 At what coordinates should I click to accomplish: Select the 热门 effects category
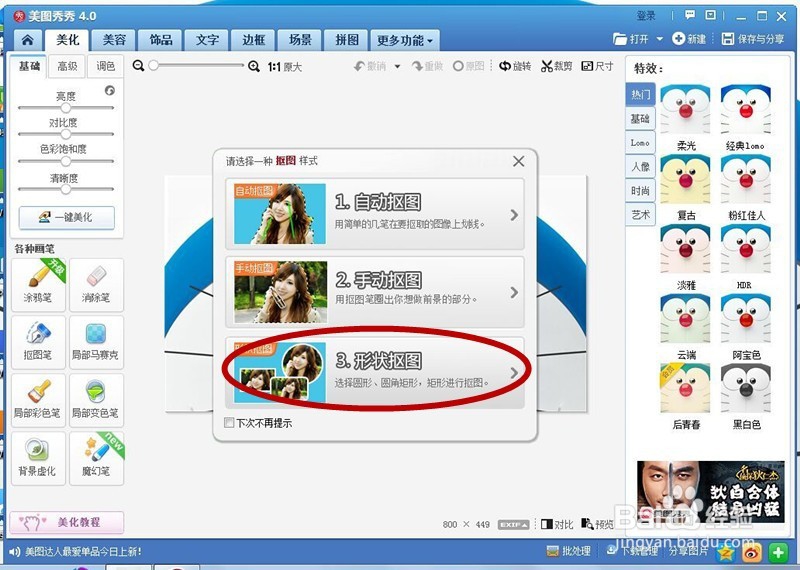pos(640,94)
